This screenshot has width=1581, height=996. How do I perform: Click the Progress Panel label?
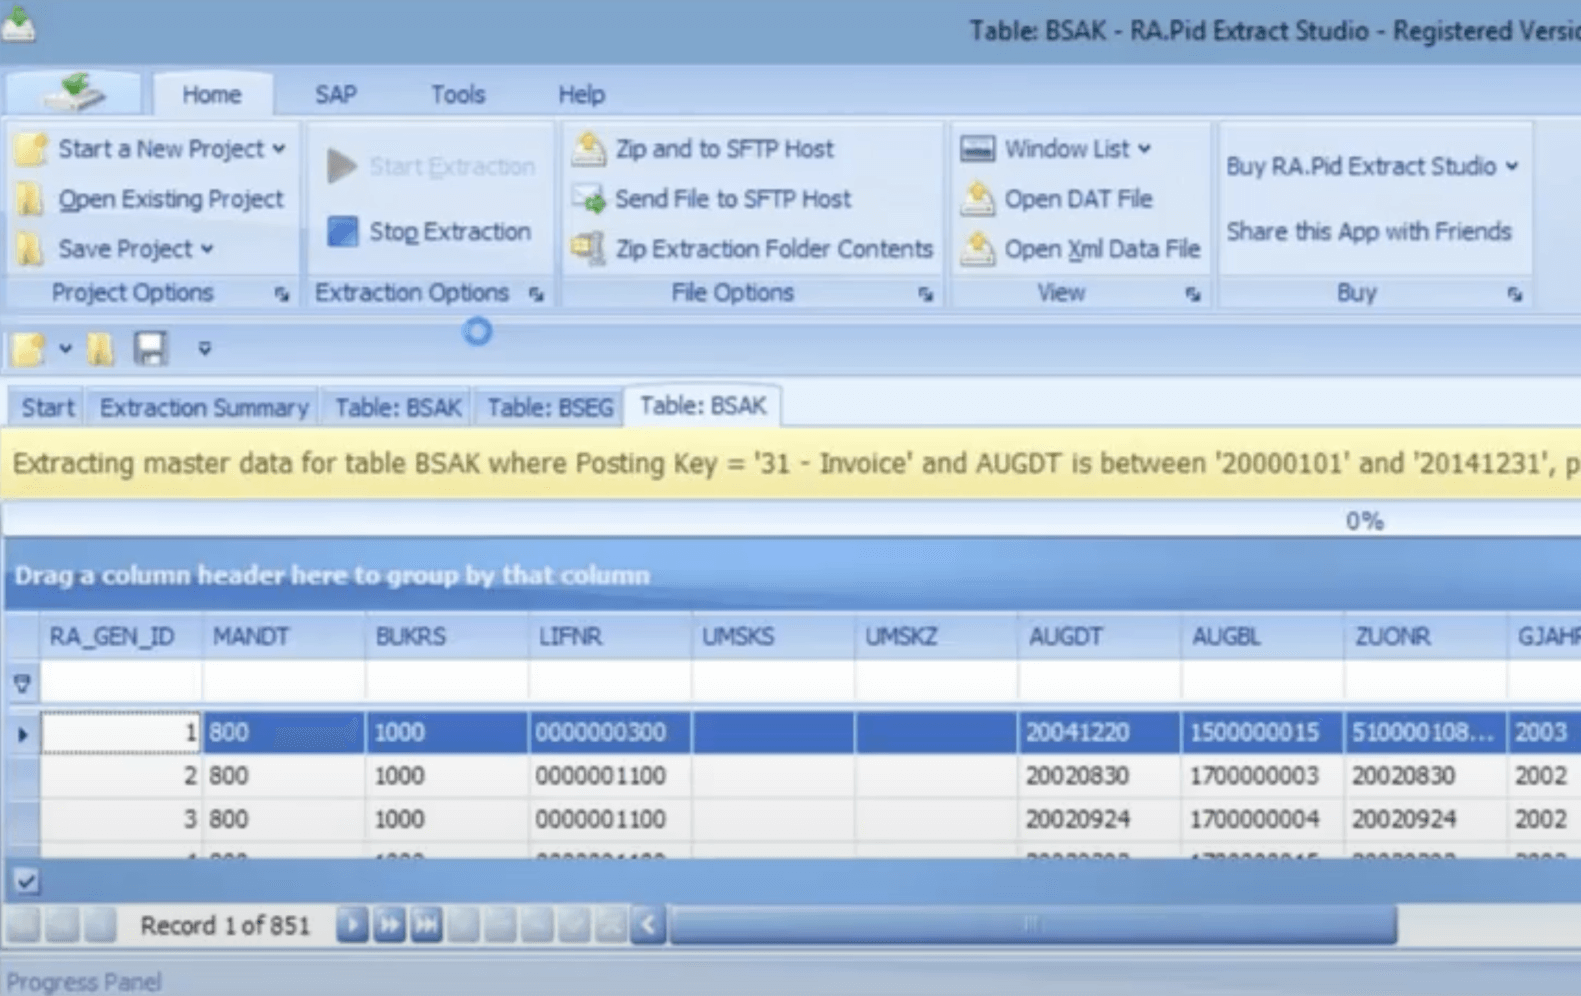(x=84, y=981)
